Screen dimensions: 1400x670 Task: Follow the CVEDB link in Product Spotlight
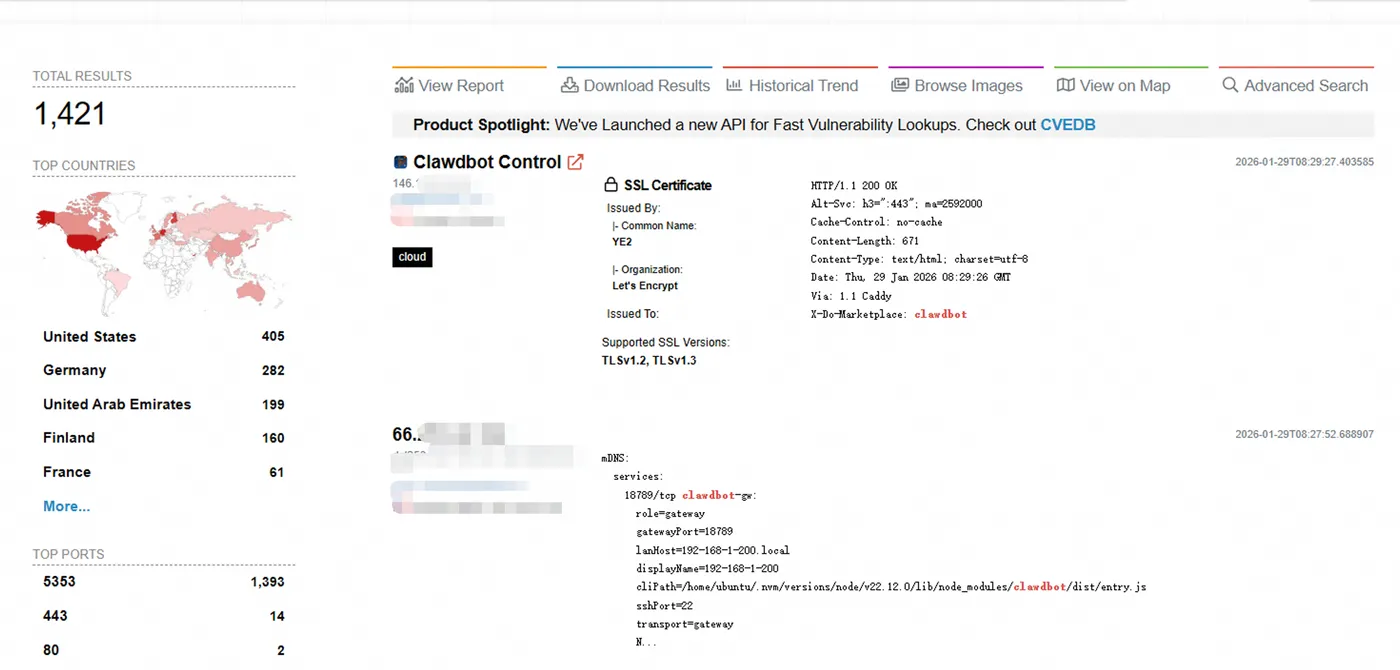pyautogui.click(x=1068, y=125)
